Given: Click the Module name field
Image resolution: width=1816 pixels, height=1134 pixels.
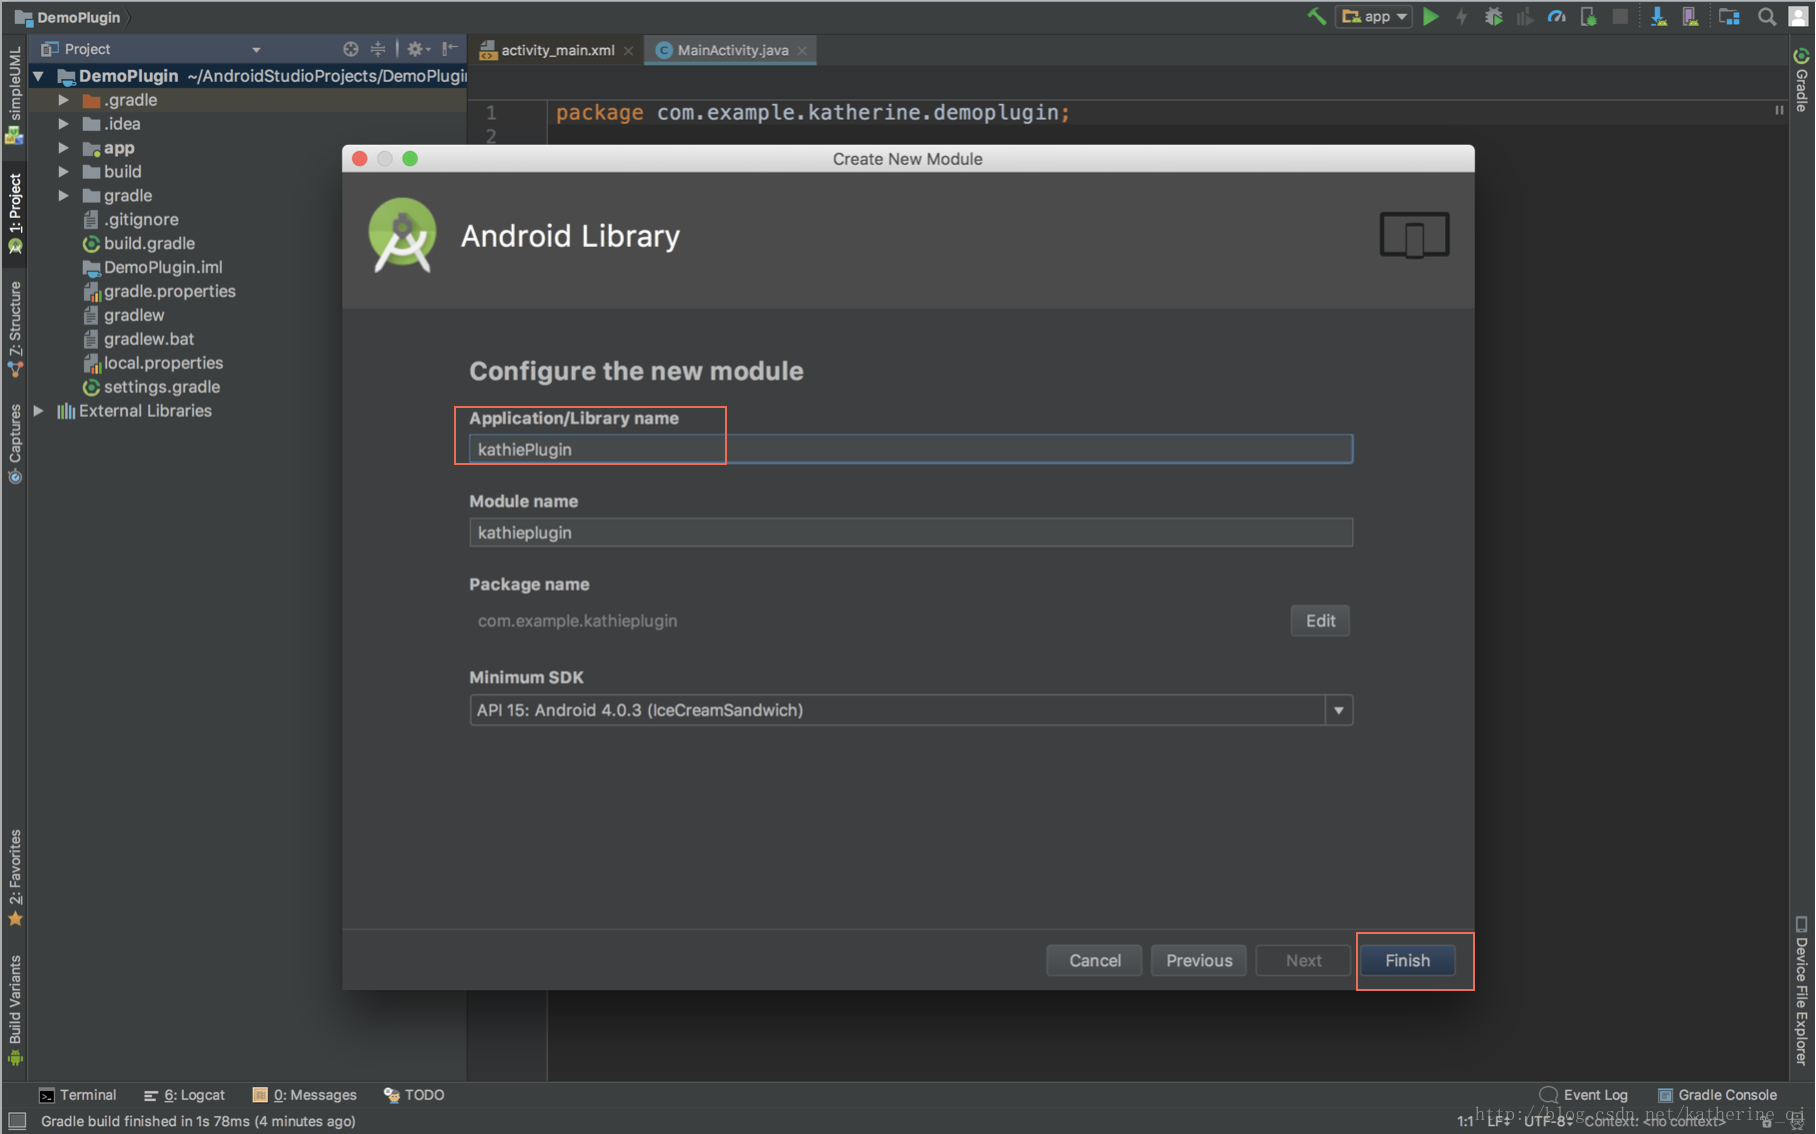Looking at the screenshot, I should tap(910, 532).
